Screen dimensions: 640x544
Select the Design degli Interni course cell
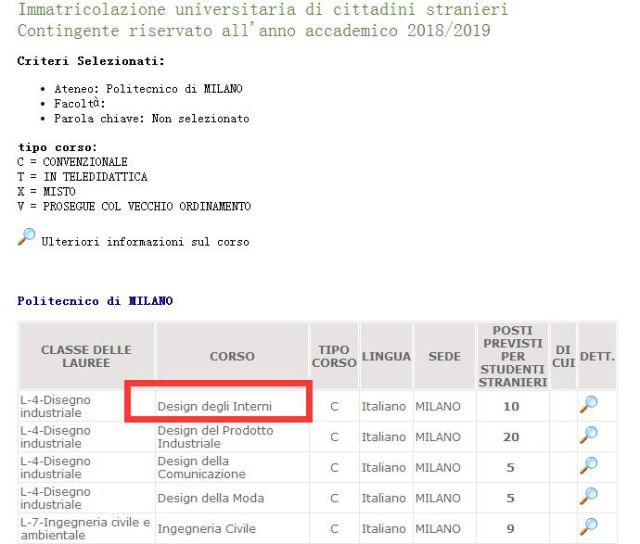tap(232, 406)
